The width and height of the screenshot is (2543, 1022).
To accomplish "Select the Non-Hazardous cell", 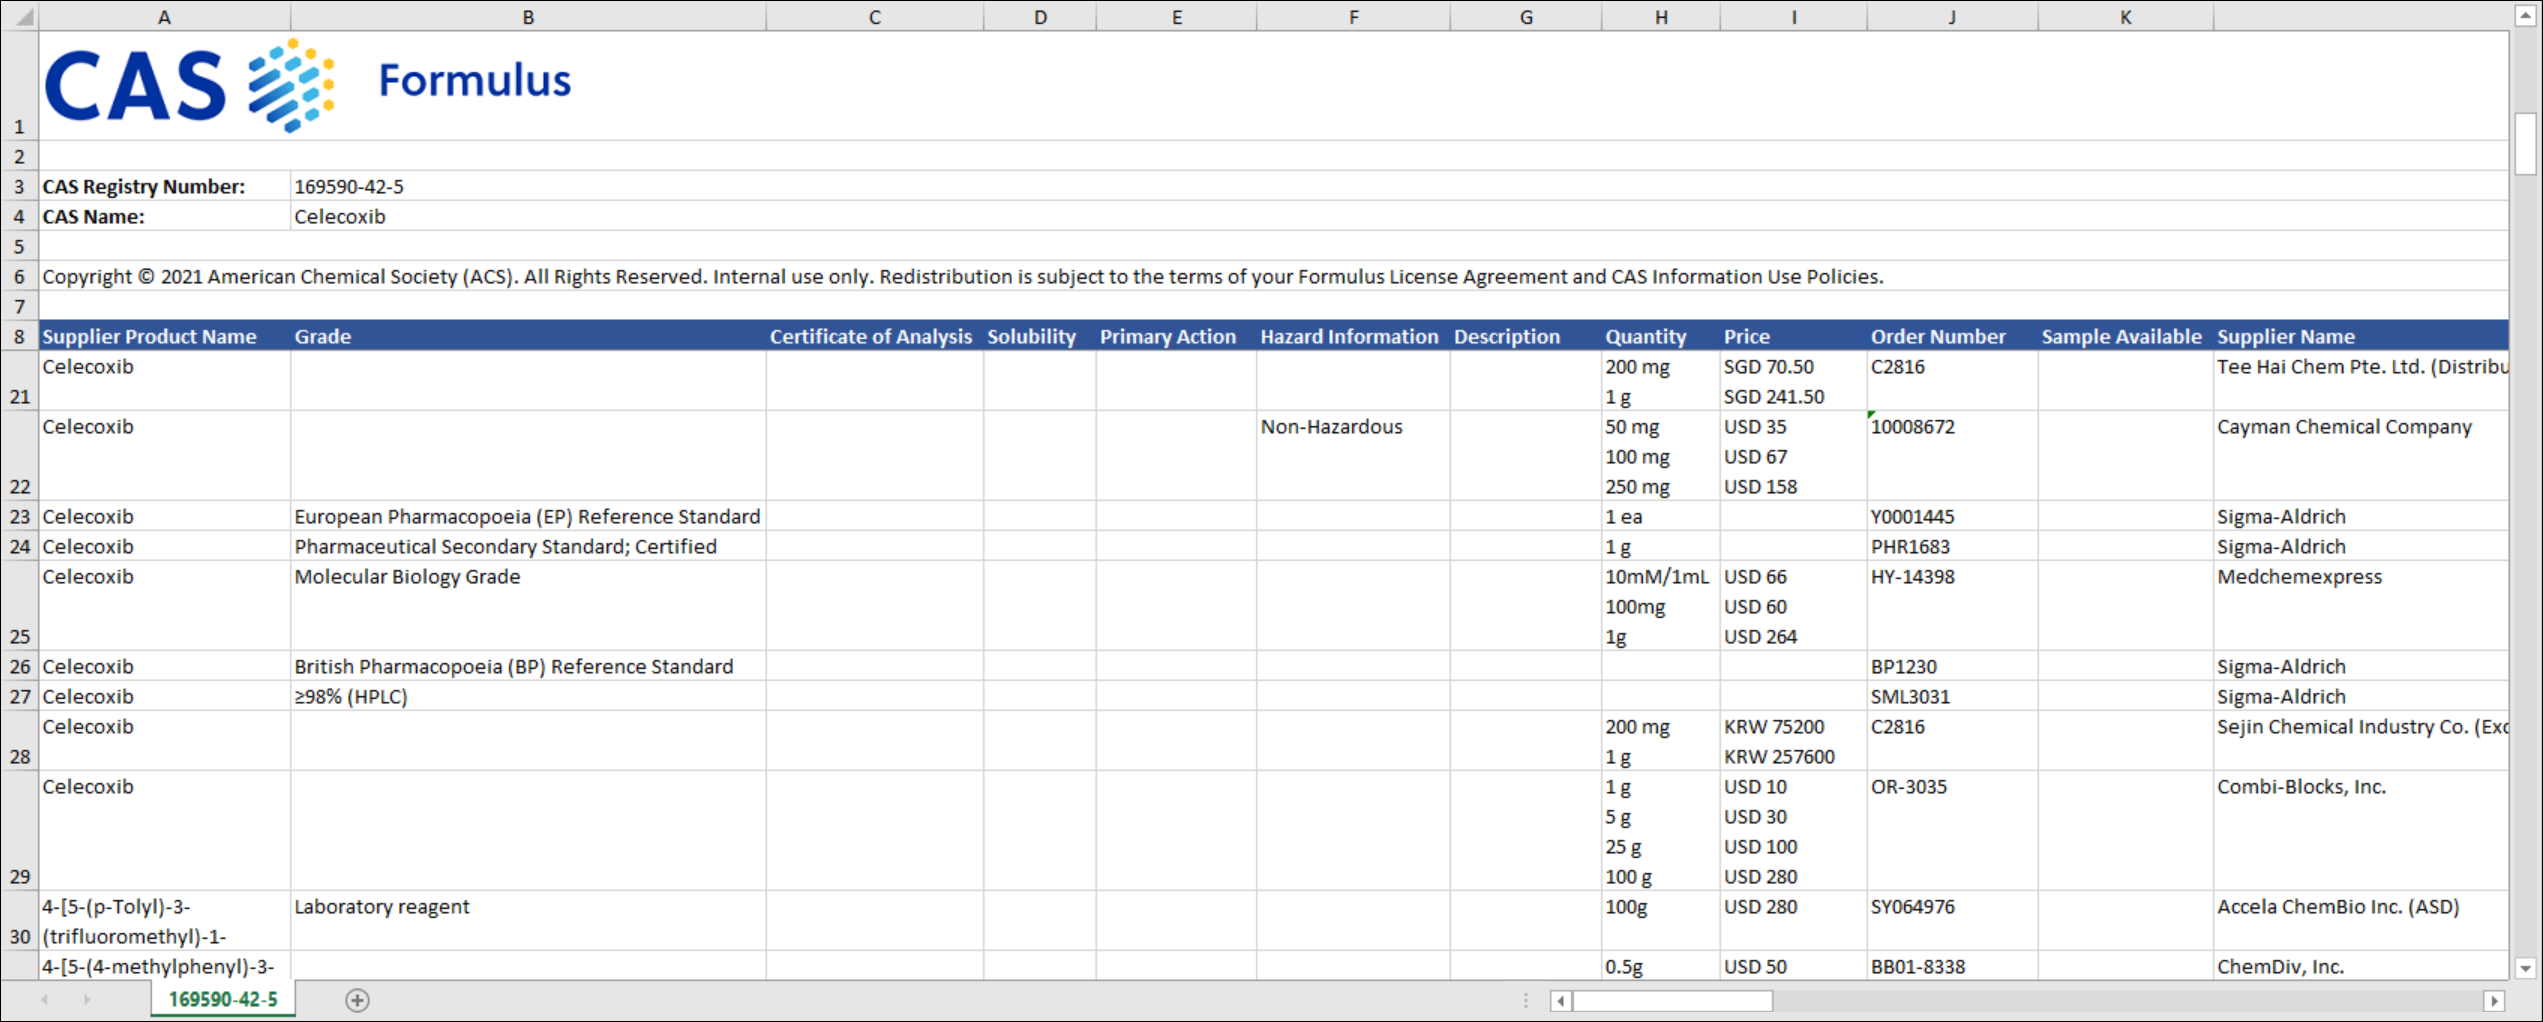I will [1353, 456].
